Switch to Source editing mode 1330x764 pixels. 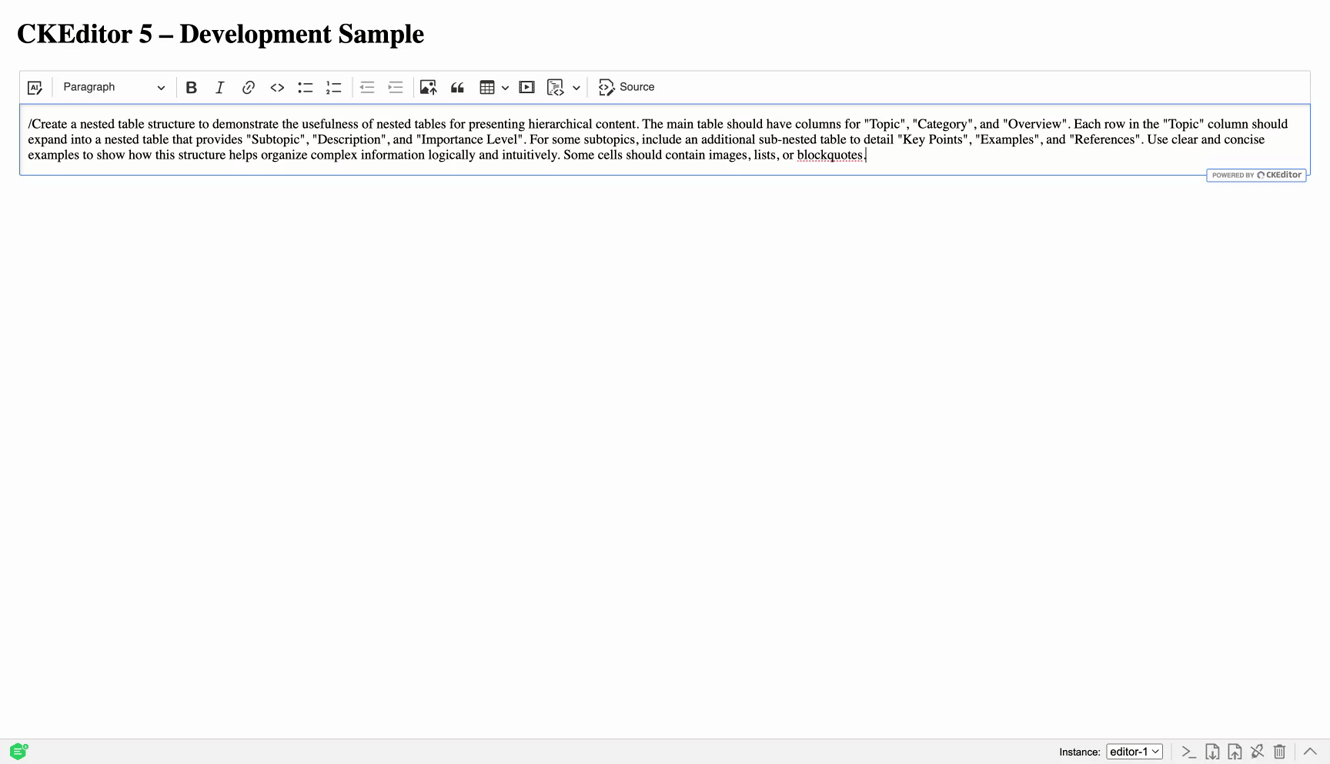coord(626,88)
